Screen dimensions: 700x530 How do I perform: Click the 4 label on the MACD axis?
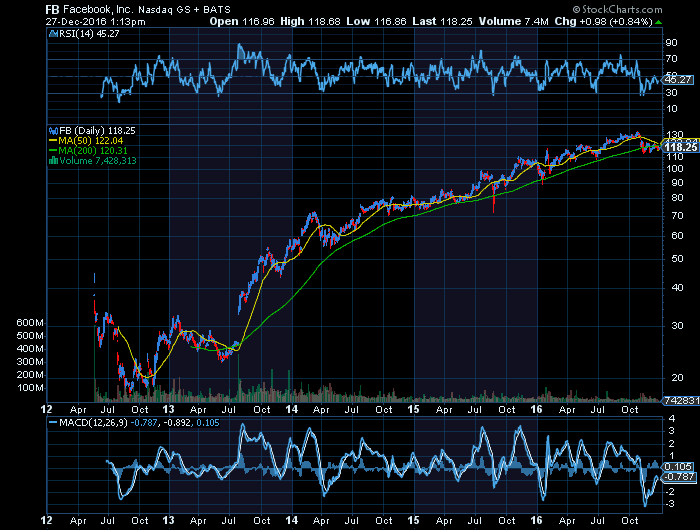[x=671, y=419]
